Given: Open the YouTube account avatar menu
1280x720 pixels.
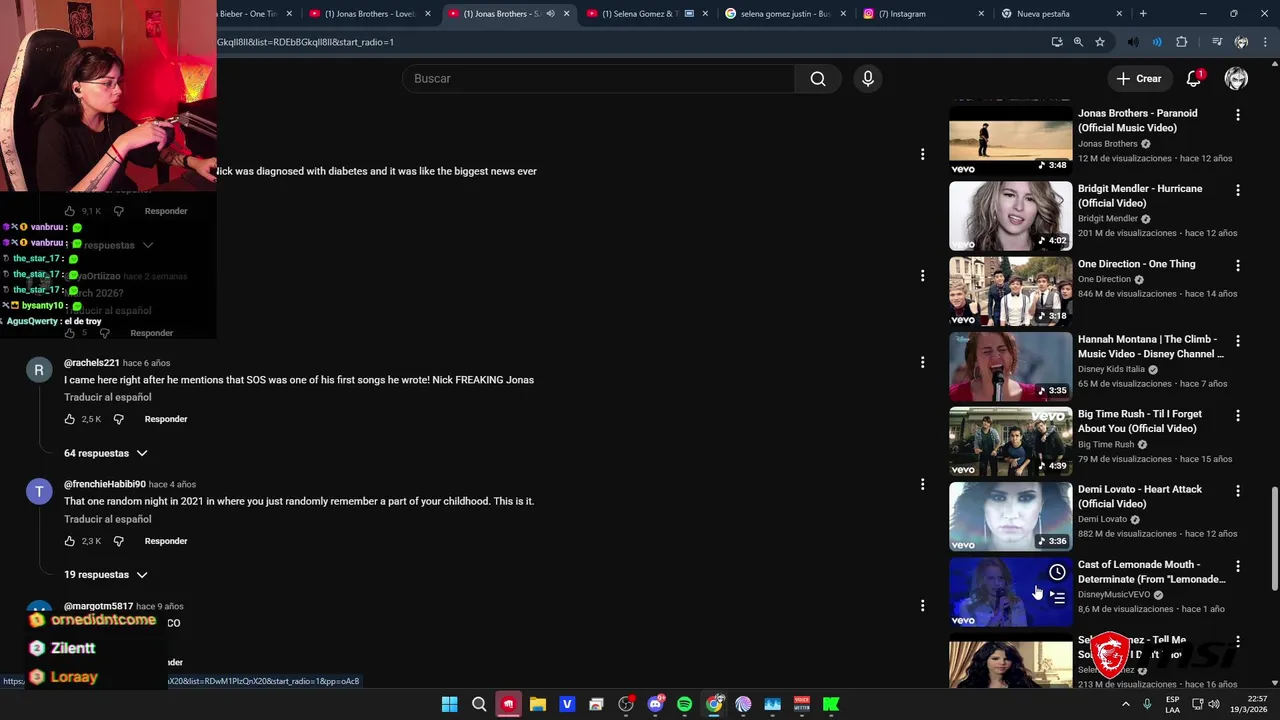Looking at the screenshot, I should coord(1237,79).
